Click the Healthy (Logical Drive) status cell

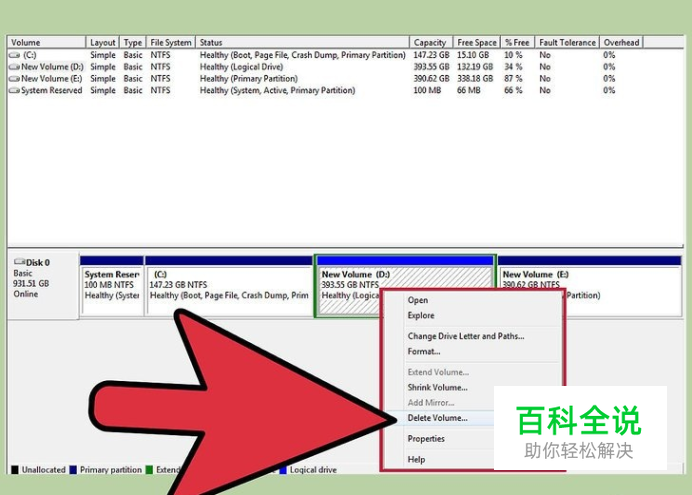241,67
